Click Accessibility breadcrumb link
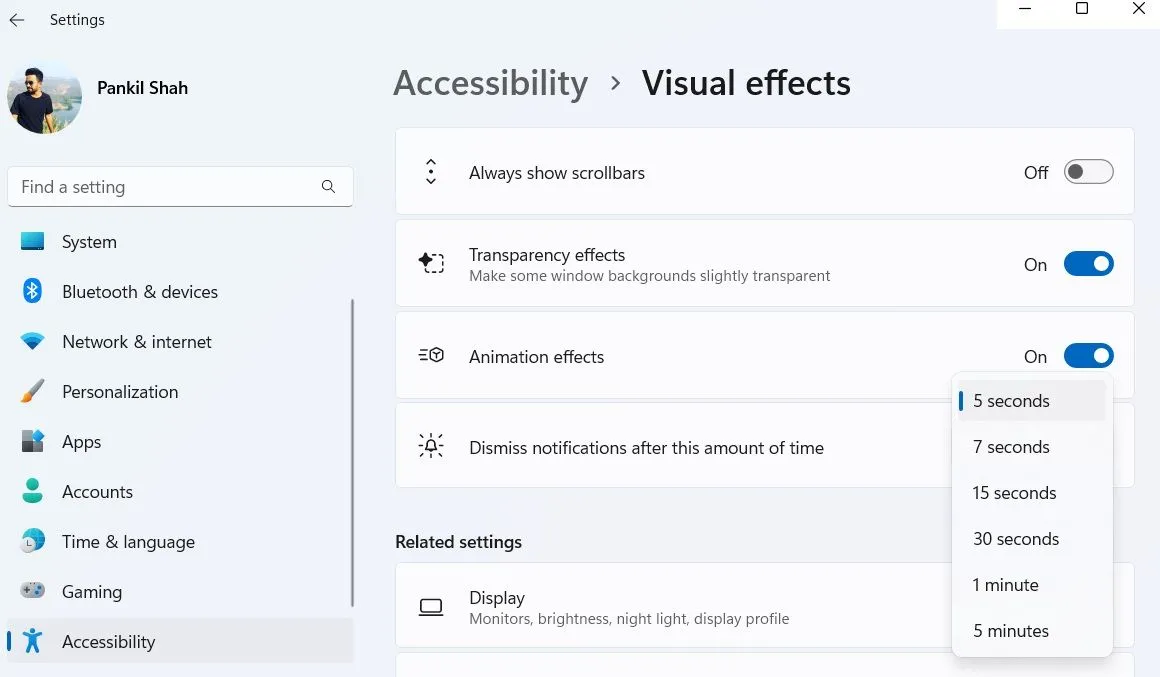 click(x=490, y=83)
